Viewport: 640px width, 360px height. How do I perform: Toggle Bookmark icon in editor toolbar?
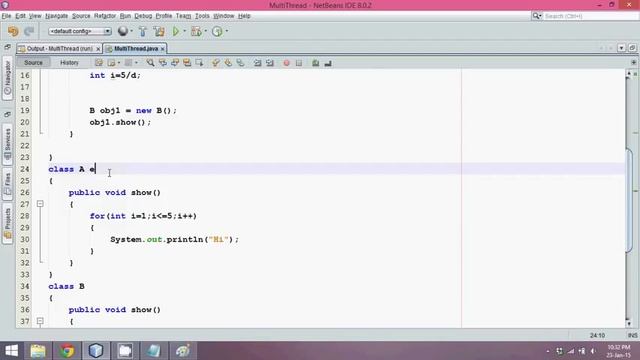pos(240,63)
